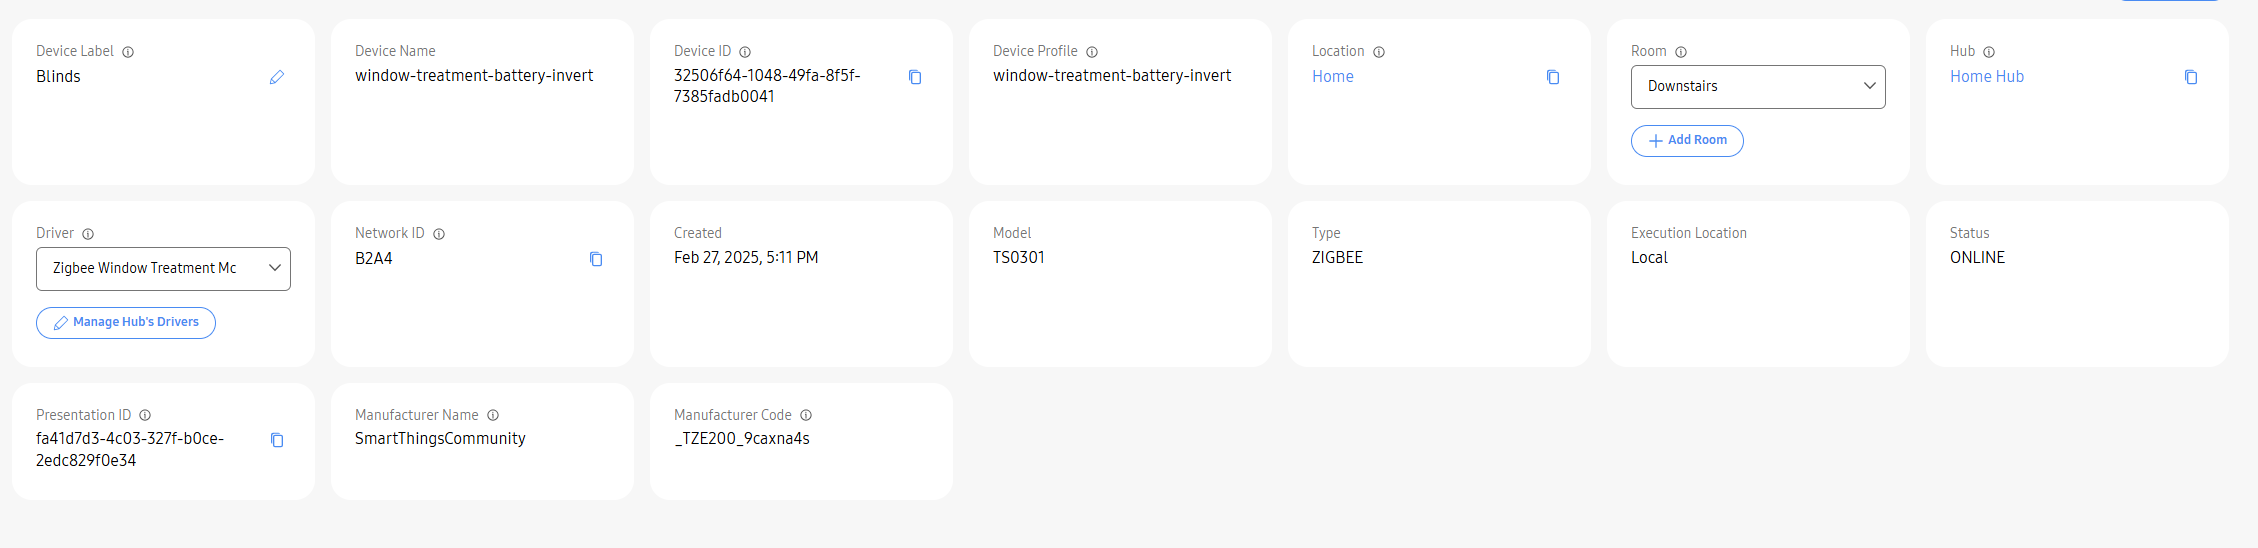Copy the Network ID B2A4
Viewport: 2258px width, 548px height.
coord(596,259)
